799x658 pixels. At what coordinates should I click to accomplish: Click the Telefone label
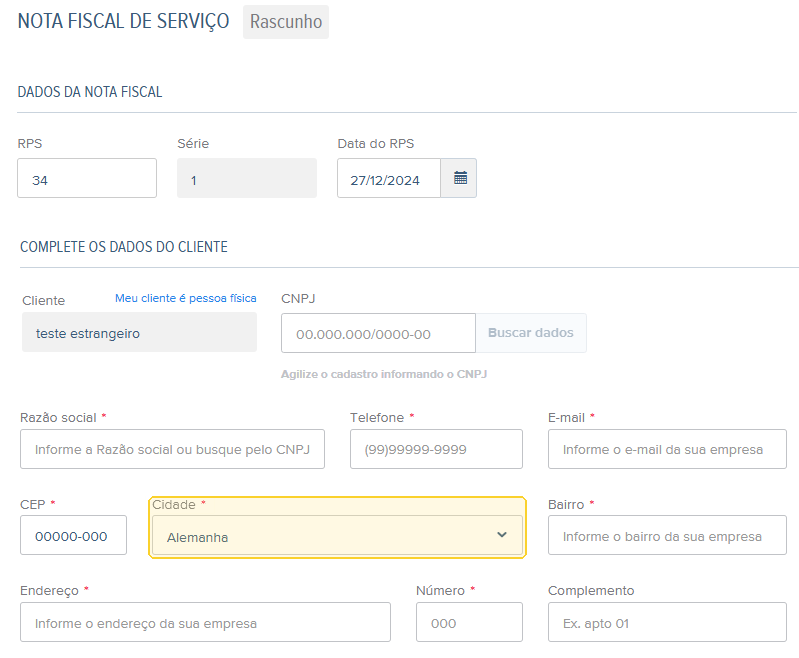click(377, 418)
